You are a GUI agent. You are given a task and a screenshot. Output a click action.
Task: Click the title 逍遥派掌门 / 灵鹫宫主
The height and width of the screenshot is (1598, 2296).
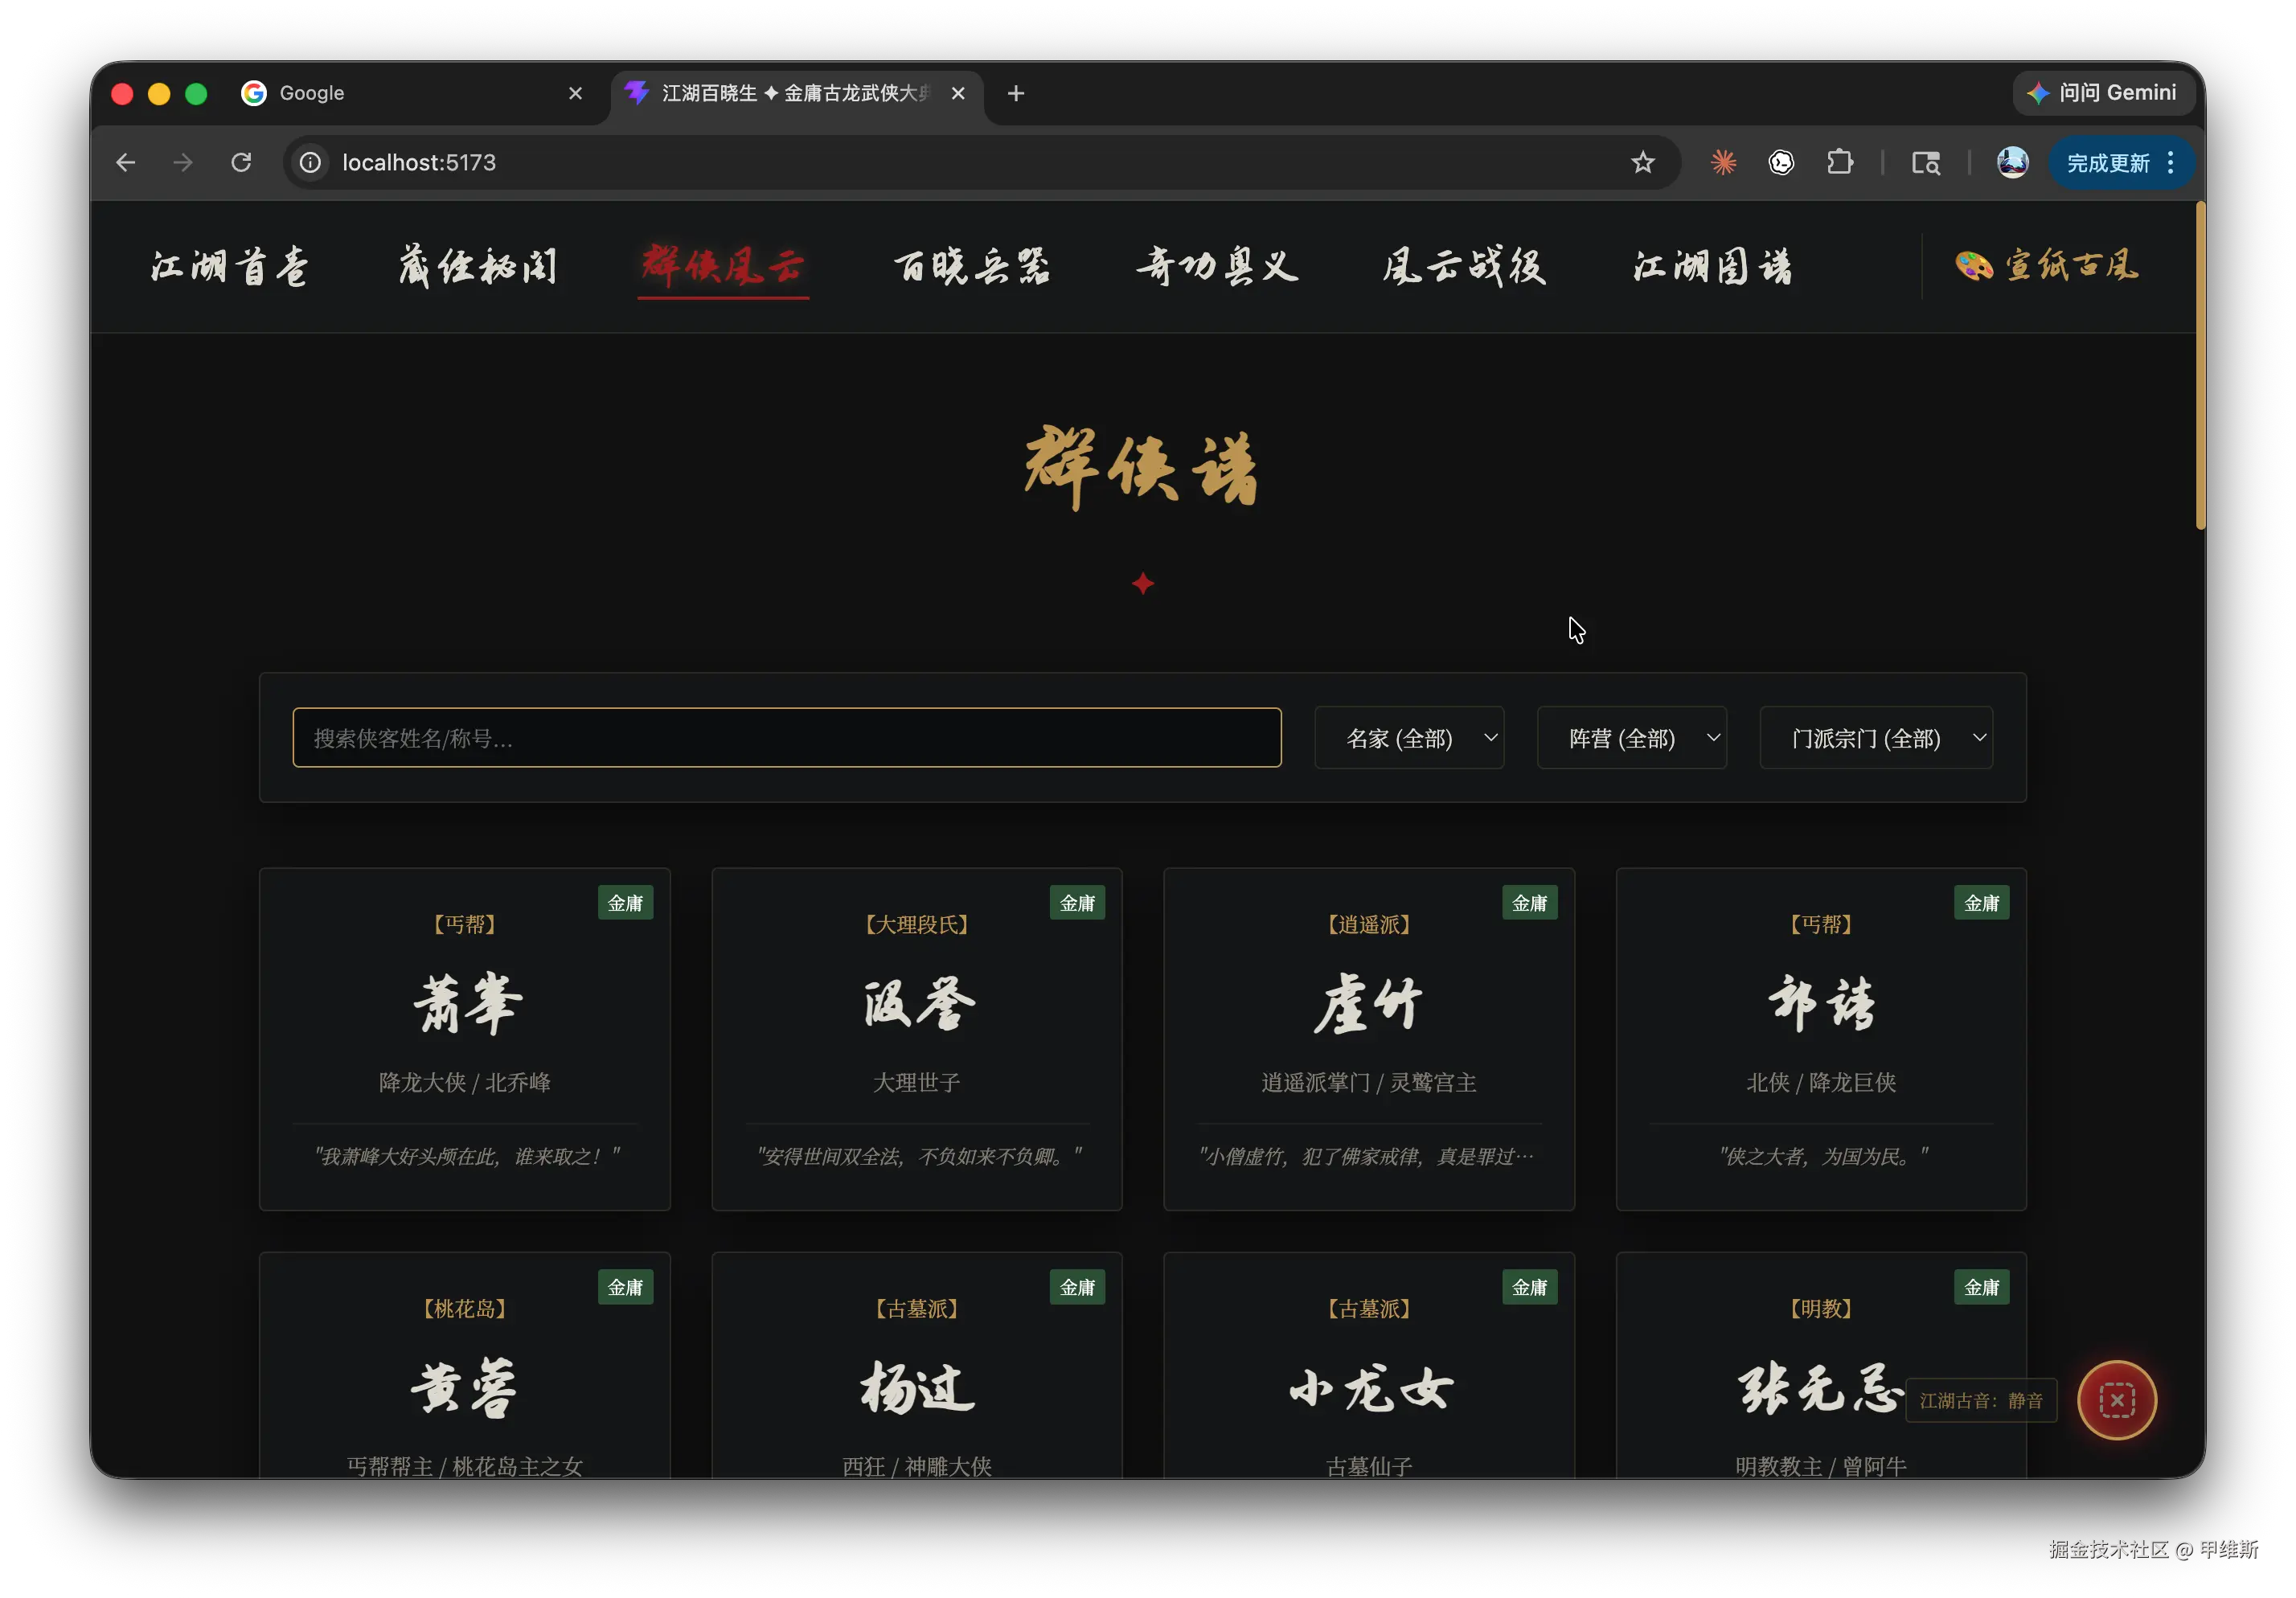point(1369,1082)
